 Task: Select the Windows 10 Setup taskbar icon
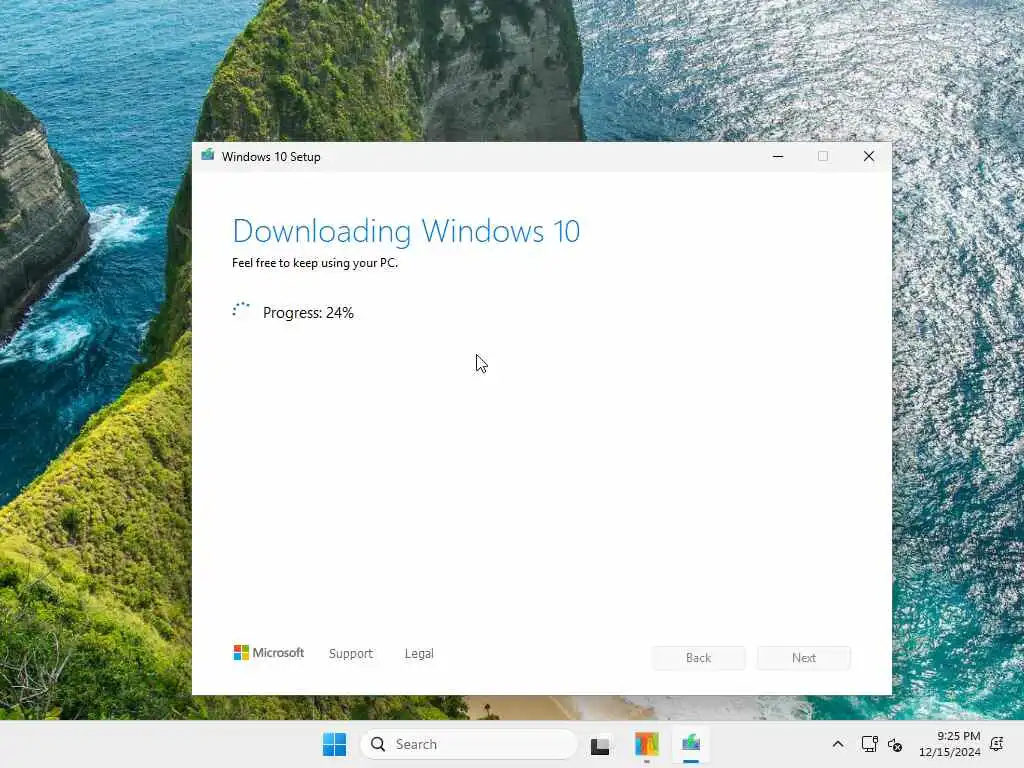[x=691, y=744]
